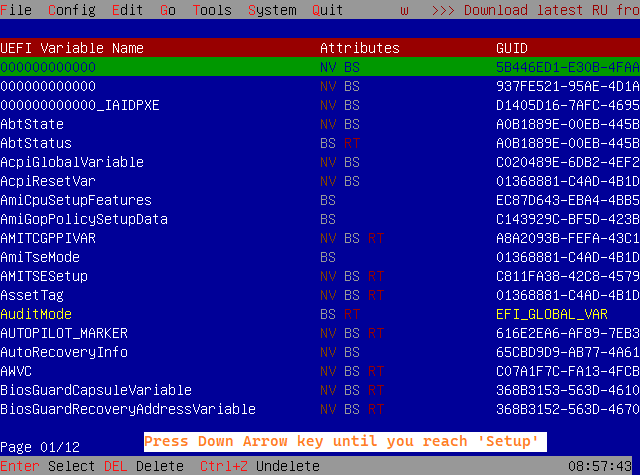This screenshot has width=640, height=475.
Task: Open the Tools menu
Action: click(212, 10)
